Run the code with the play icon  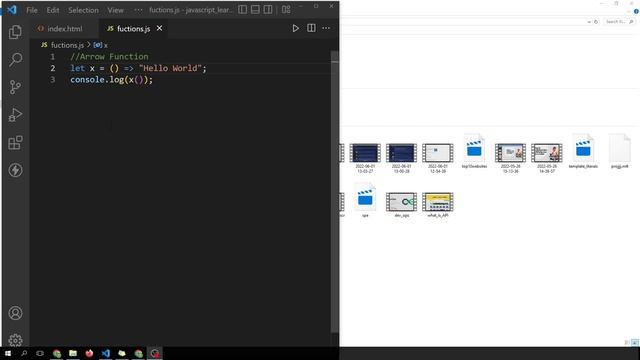point(295,28)
